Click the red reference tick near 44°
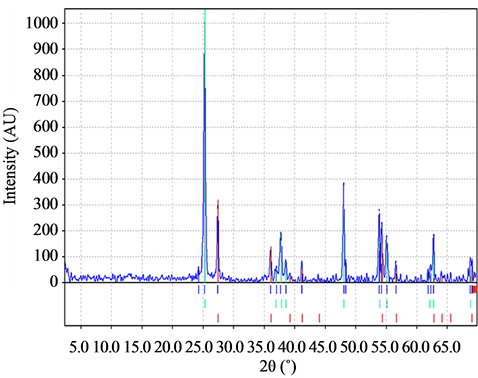The width and height of the screenshot is (478, 378). 319,318
